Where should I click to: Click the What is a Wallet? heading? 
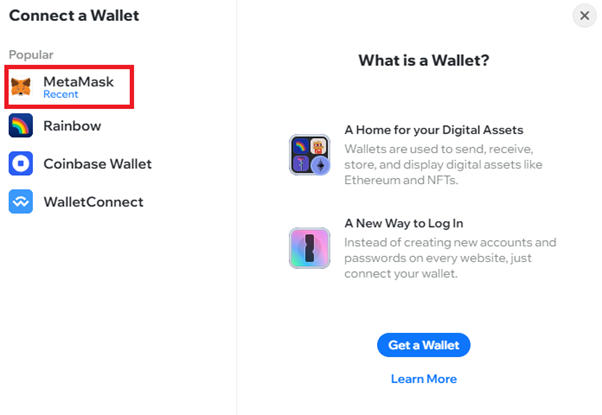tap(424, 61)
